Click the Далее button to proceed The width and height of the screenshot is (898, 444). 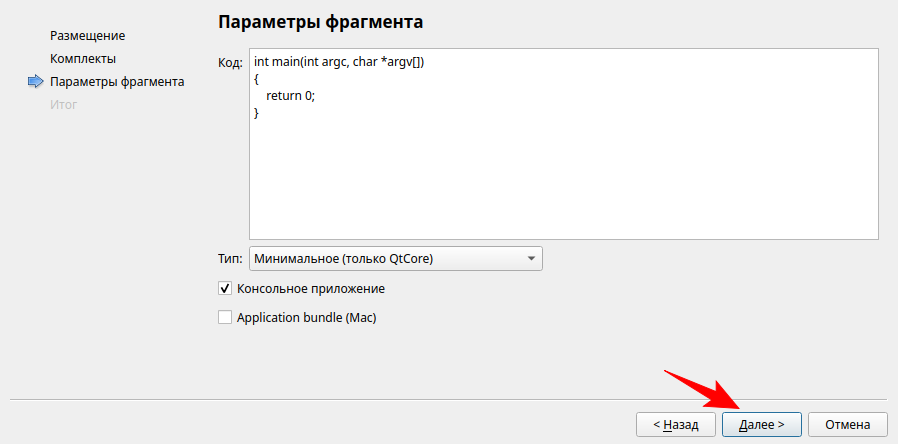coord(761,424)
